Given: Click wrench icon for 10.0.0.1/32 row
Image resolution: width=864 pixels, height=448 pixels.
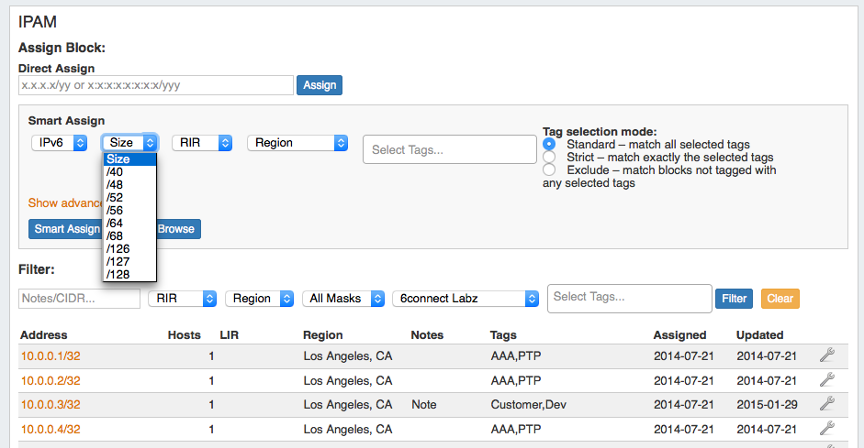Looking at the screenshot, I should [x=826, y=355].
